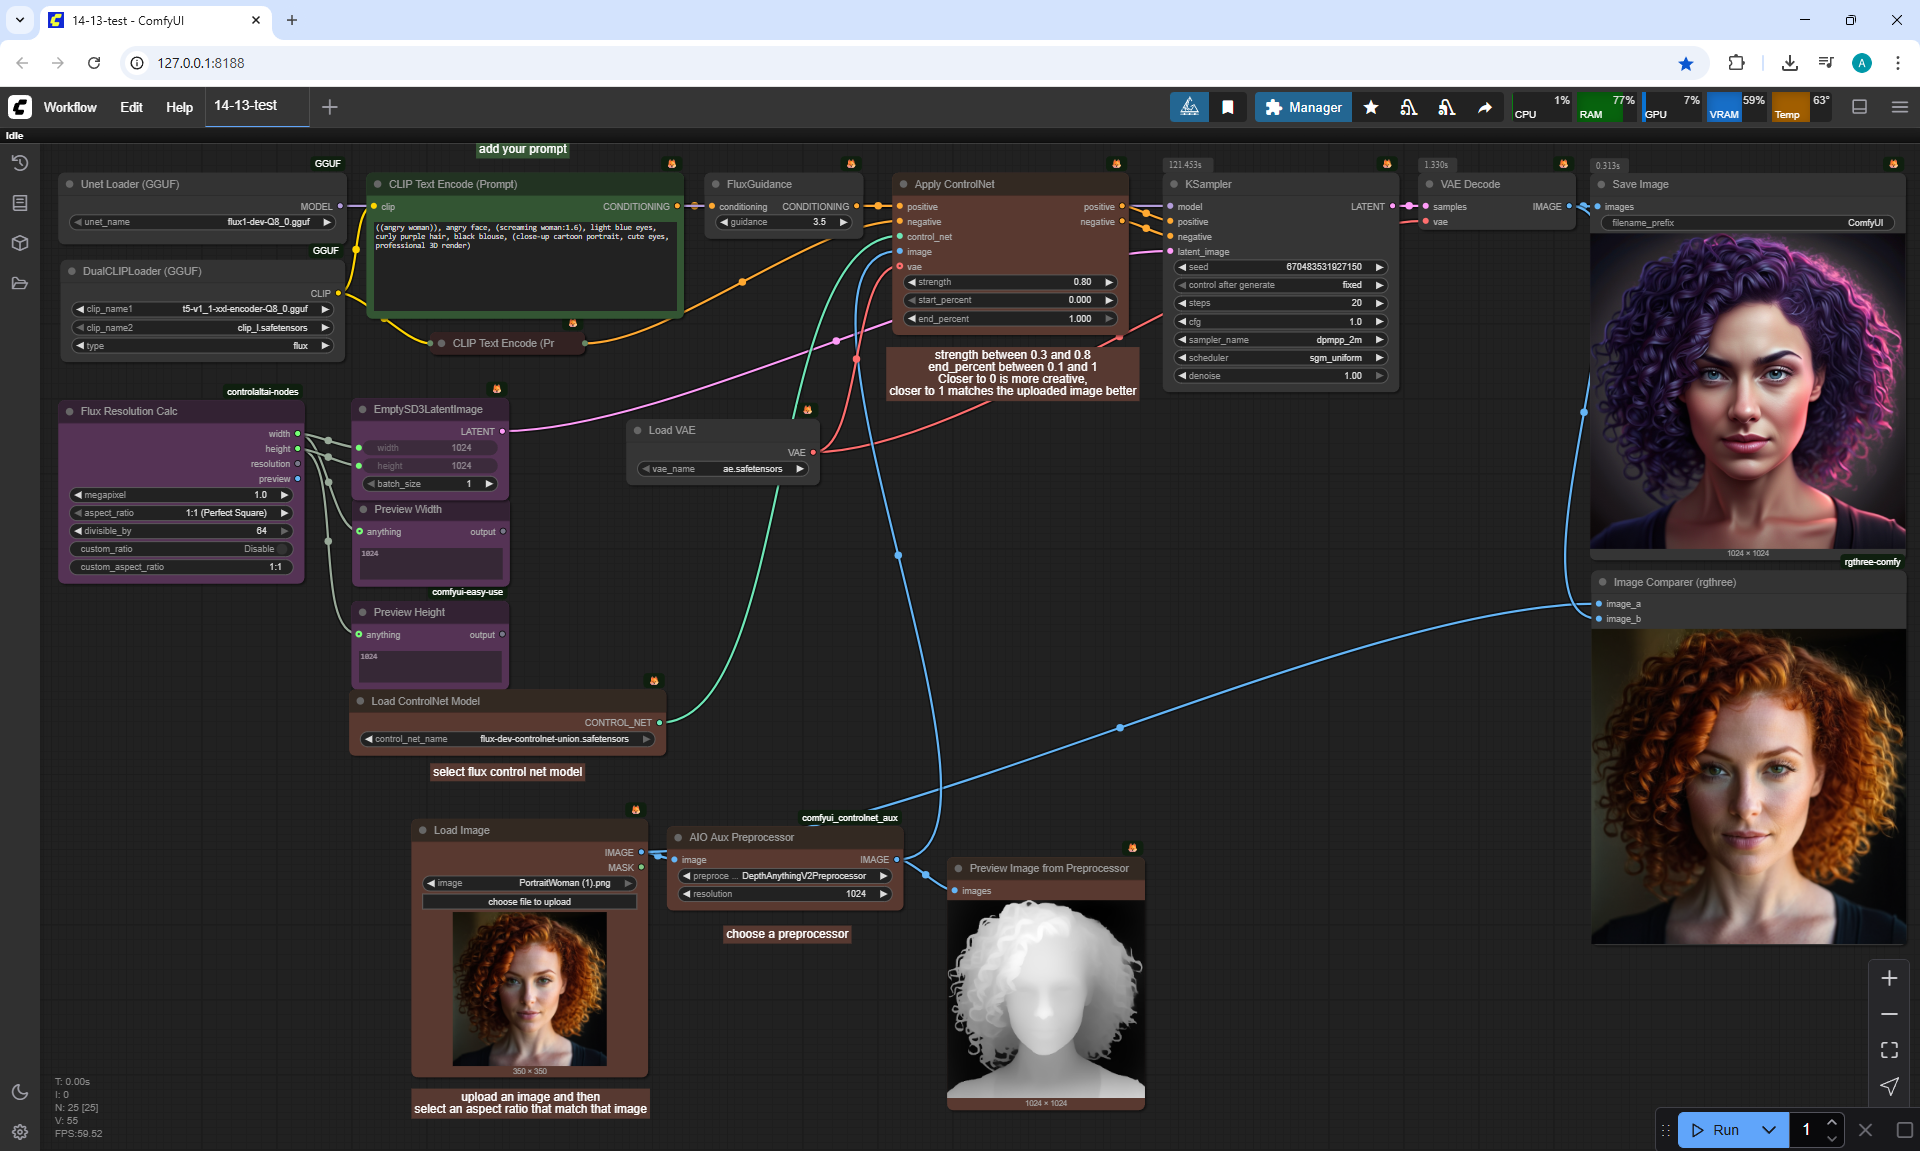Image resolution: width=1920 pixels, height=1151 pixels.
Task: Toggle the bottom panel icon
Action: click(1860, 107)
